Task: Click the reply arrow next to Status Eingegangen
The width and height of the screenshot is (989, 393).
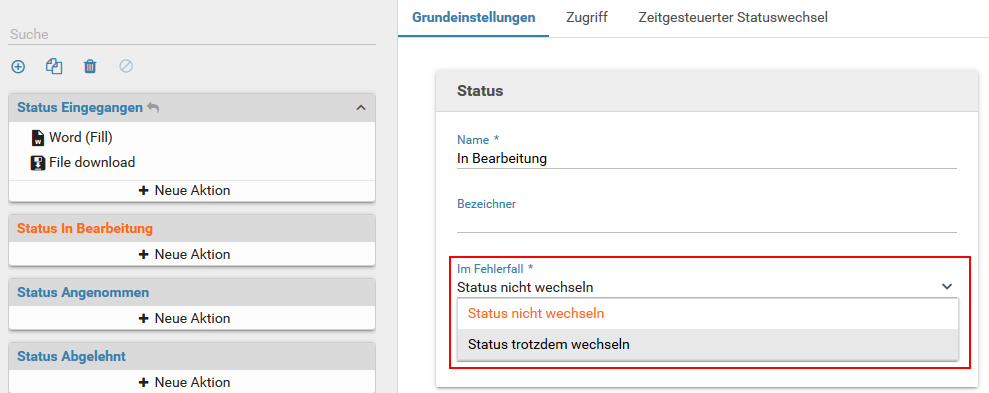Action: [x=153, y=108]
